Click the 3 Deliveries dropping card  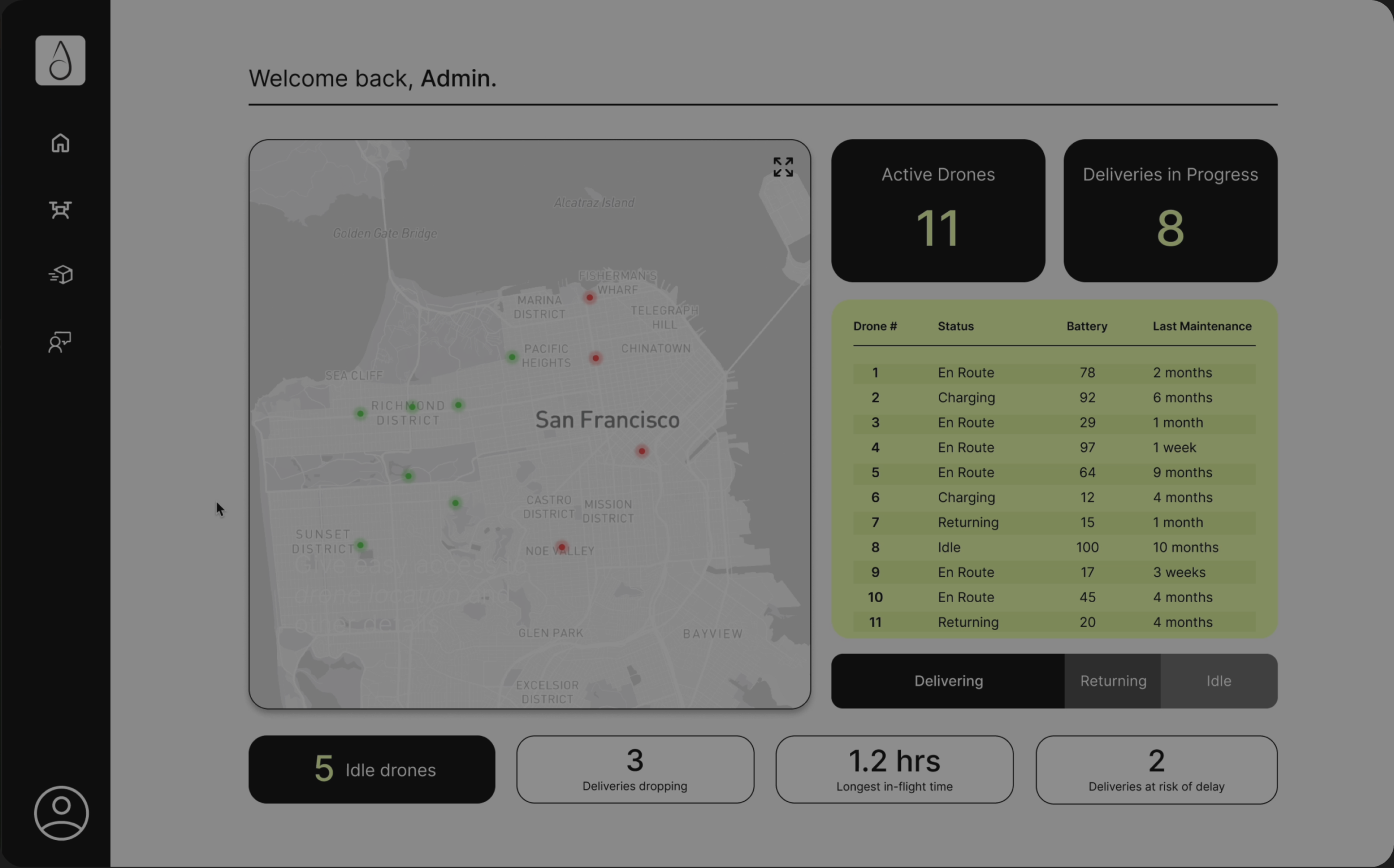tap(635, 769)
